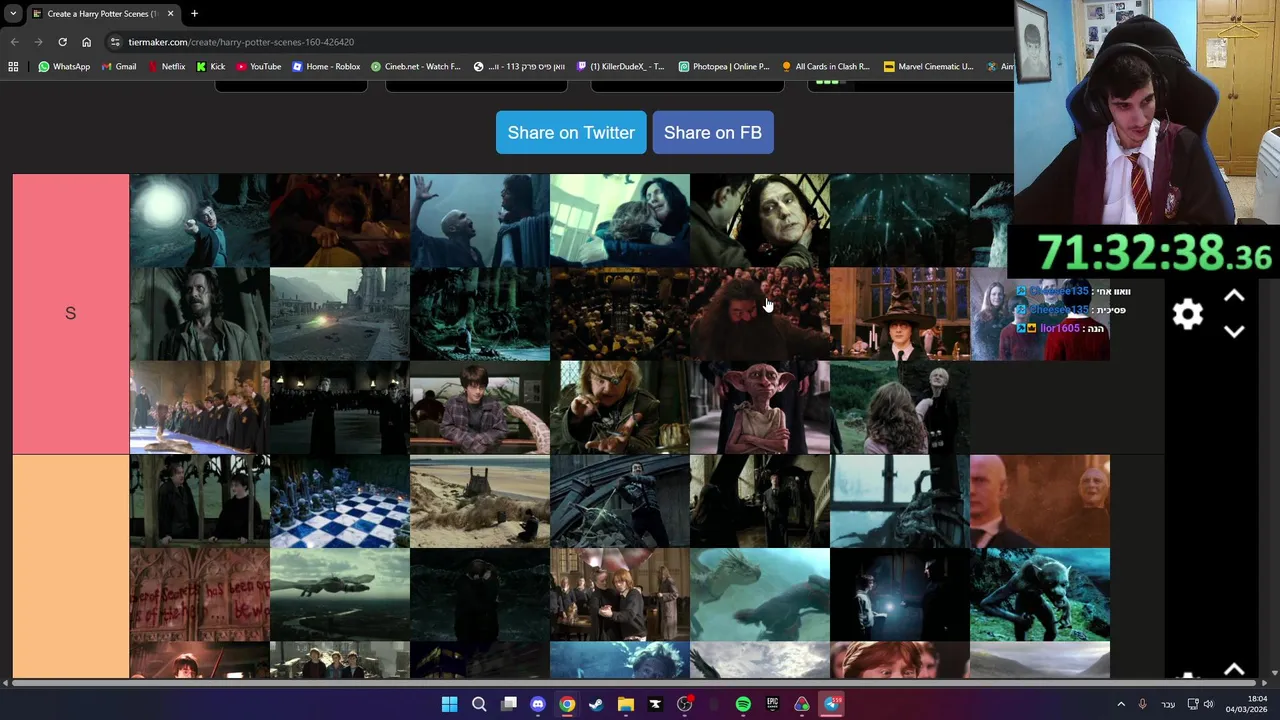Open the YouTube bookmark
Viewport: 1280px width, 720px height.
point(258,66)
